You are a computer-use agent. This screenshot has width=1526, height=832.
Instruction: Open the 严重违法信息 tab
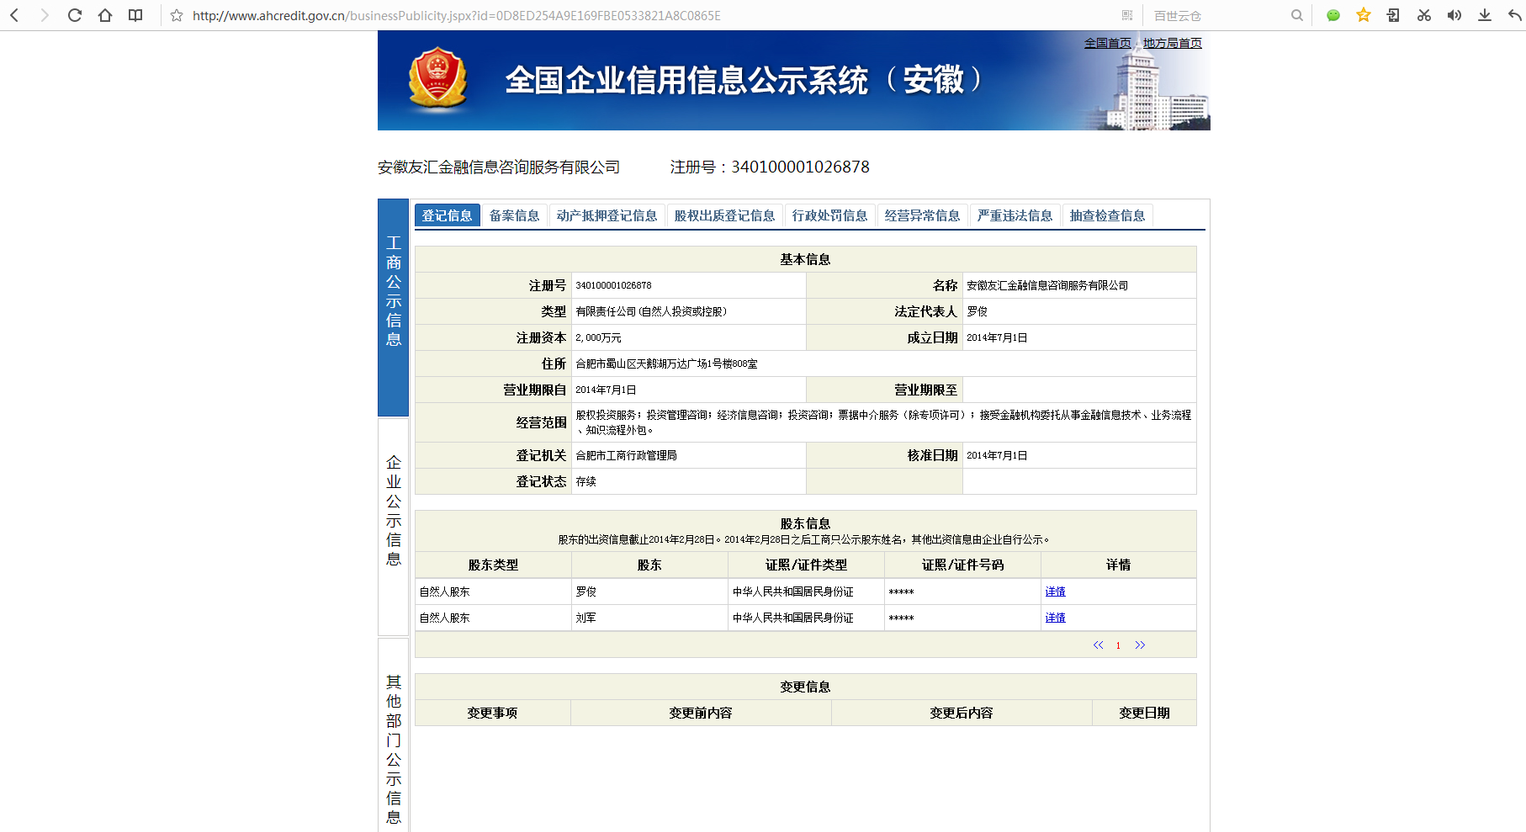1015,215
